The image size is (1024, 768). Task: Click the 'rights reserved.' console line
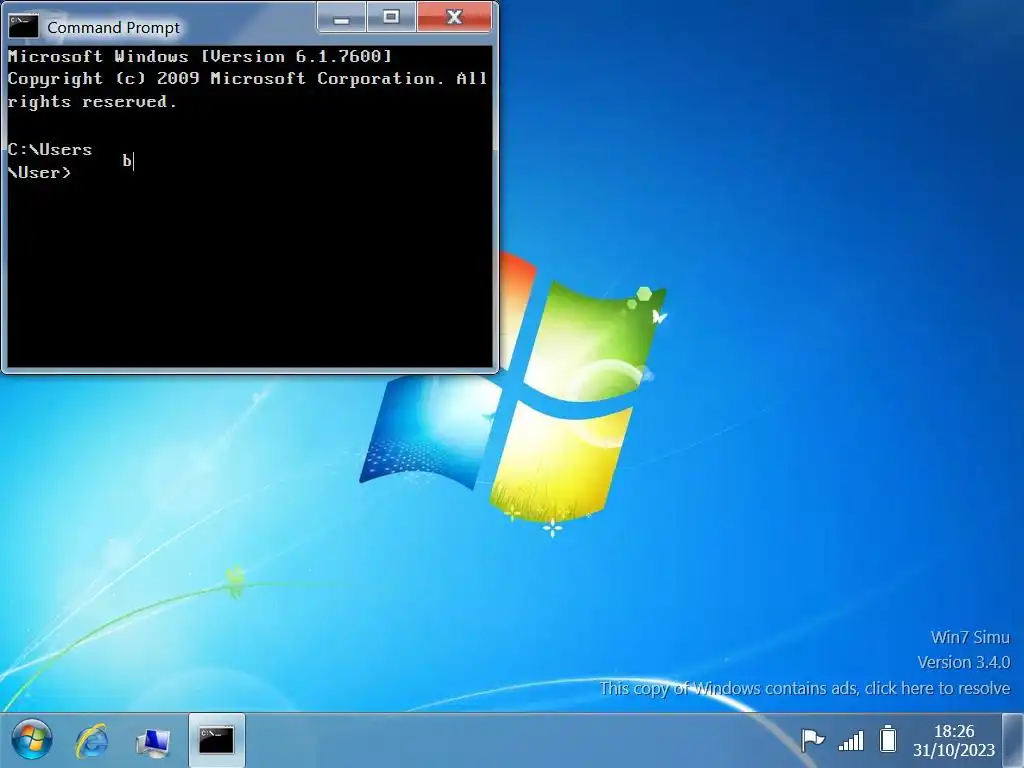point(92,102)
